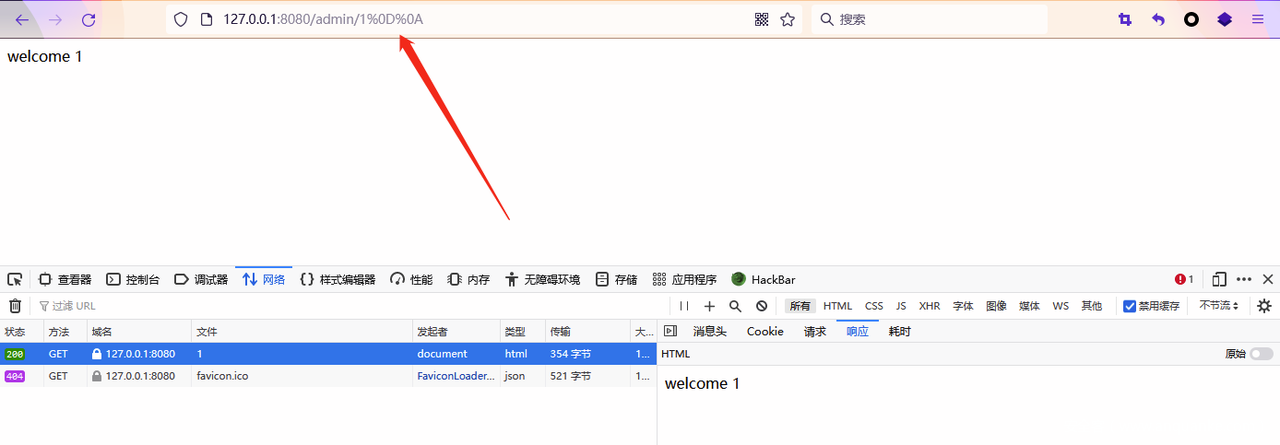Show the page QR code icon

coord(762,19)
